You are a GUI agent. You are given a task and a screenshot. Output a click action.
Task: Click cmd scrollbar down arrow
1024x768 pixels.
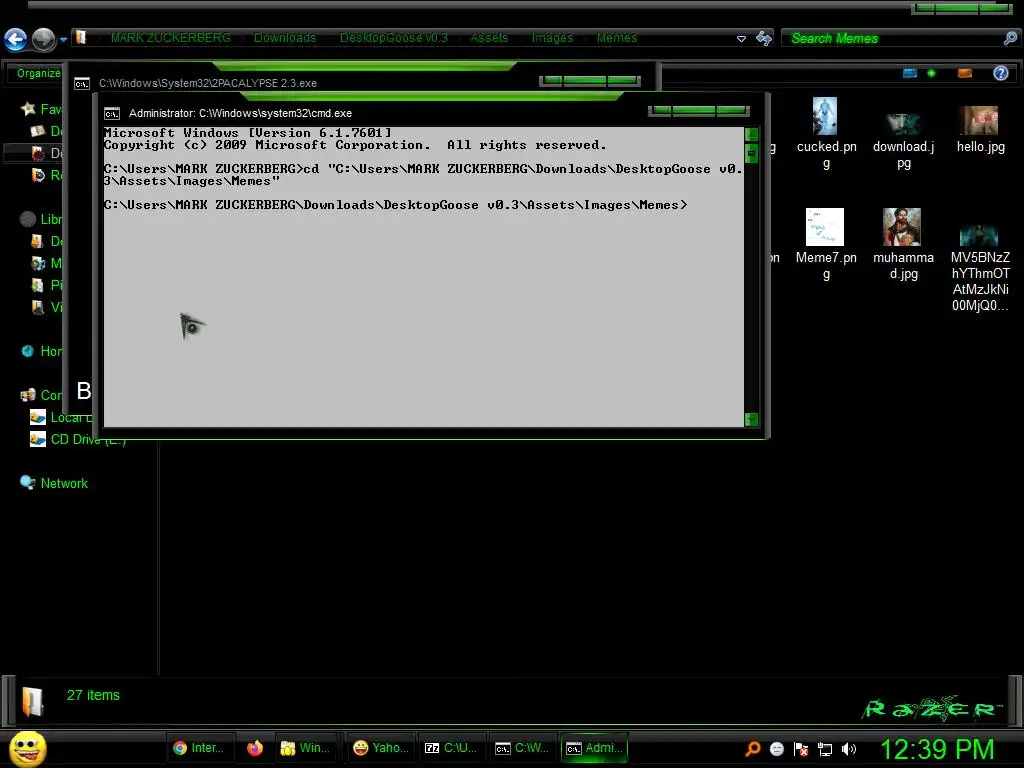pos(752,420)
